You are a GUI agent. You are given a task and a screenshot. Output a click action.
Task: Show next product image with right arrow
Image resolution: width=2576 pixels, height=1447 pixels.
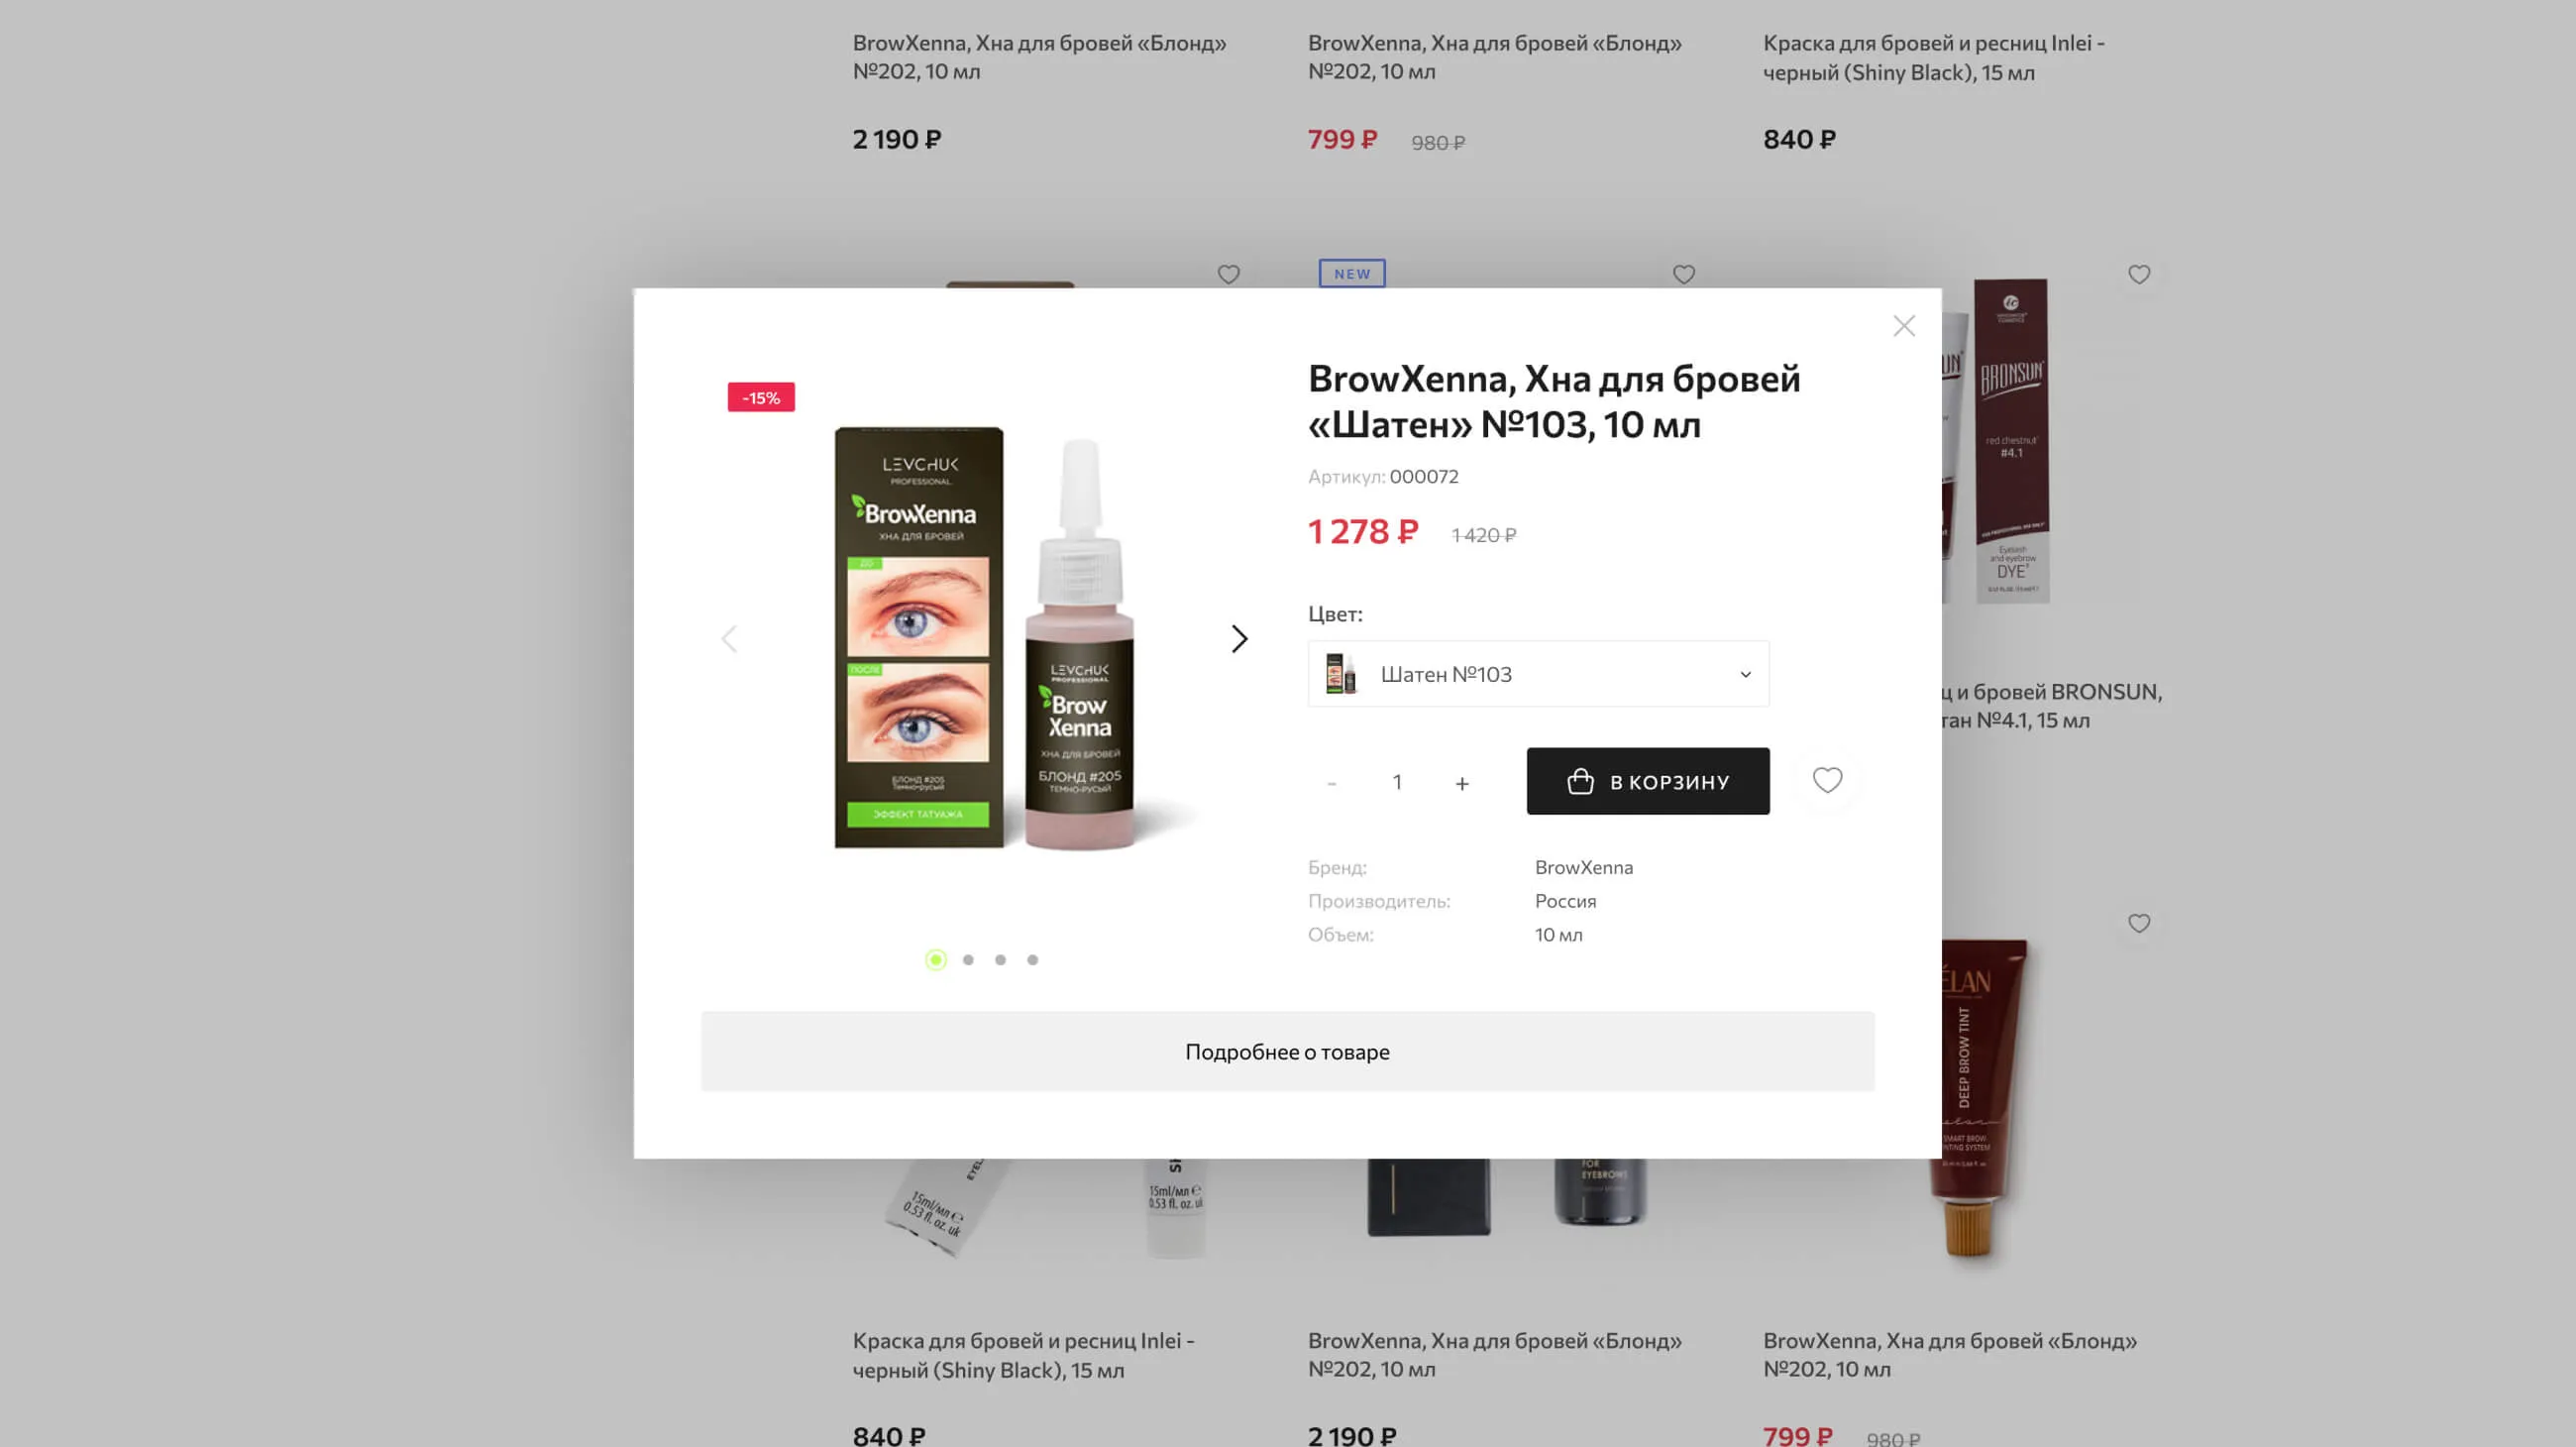pyautogui.click(x=1239, y=639)
